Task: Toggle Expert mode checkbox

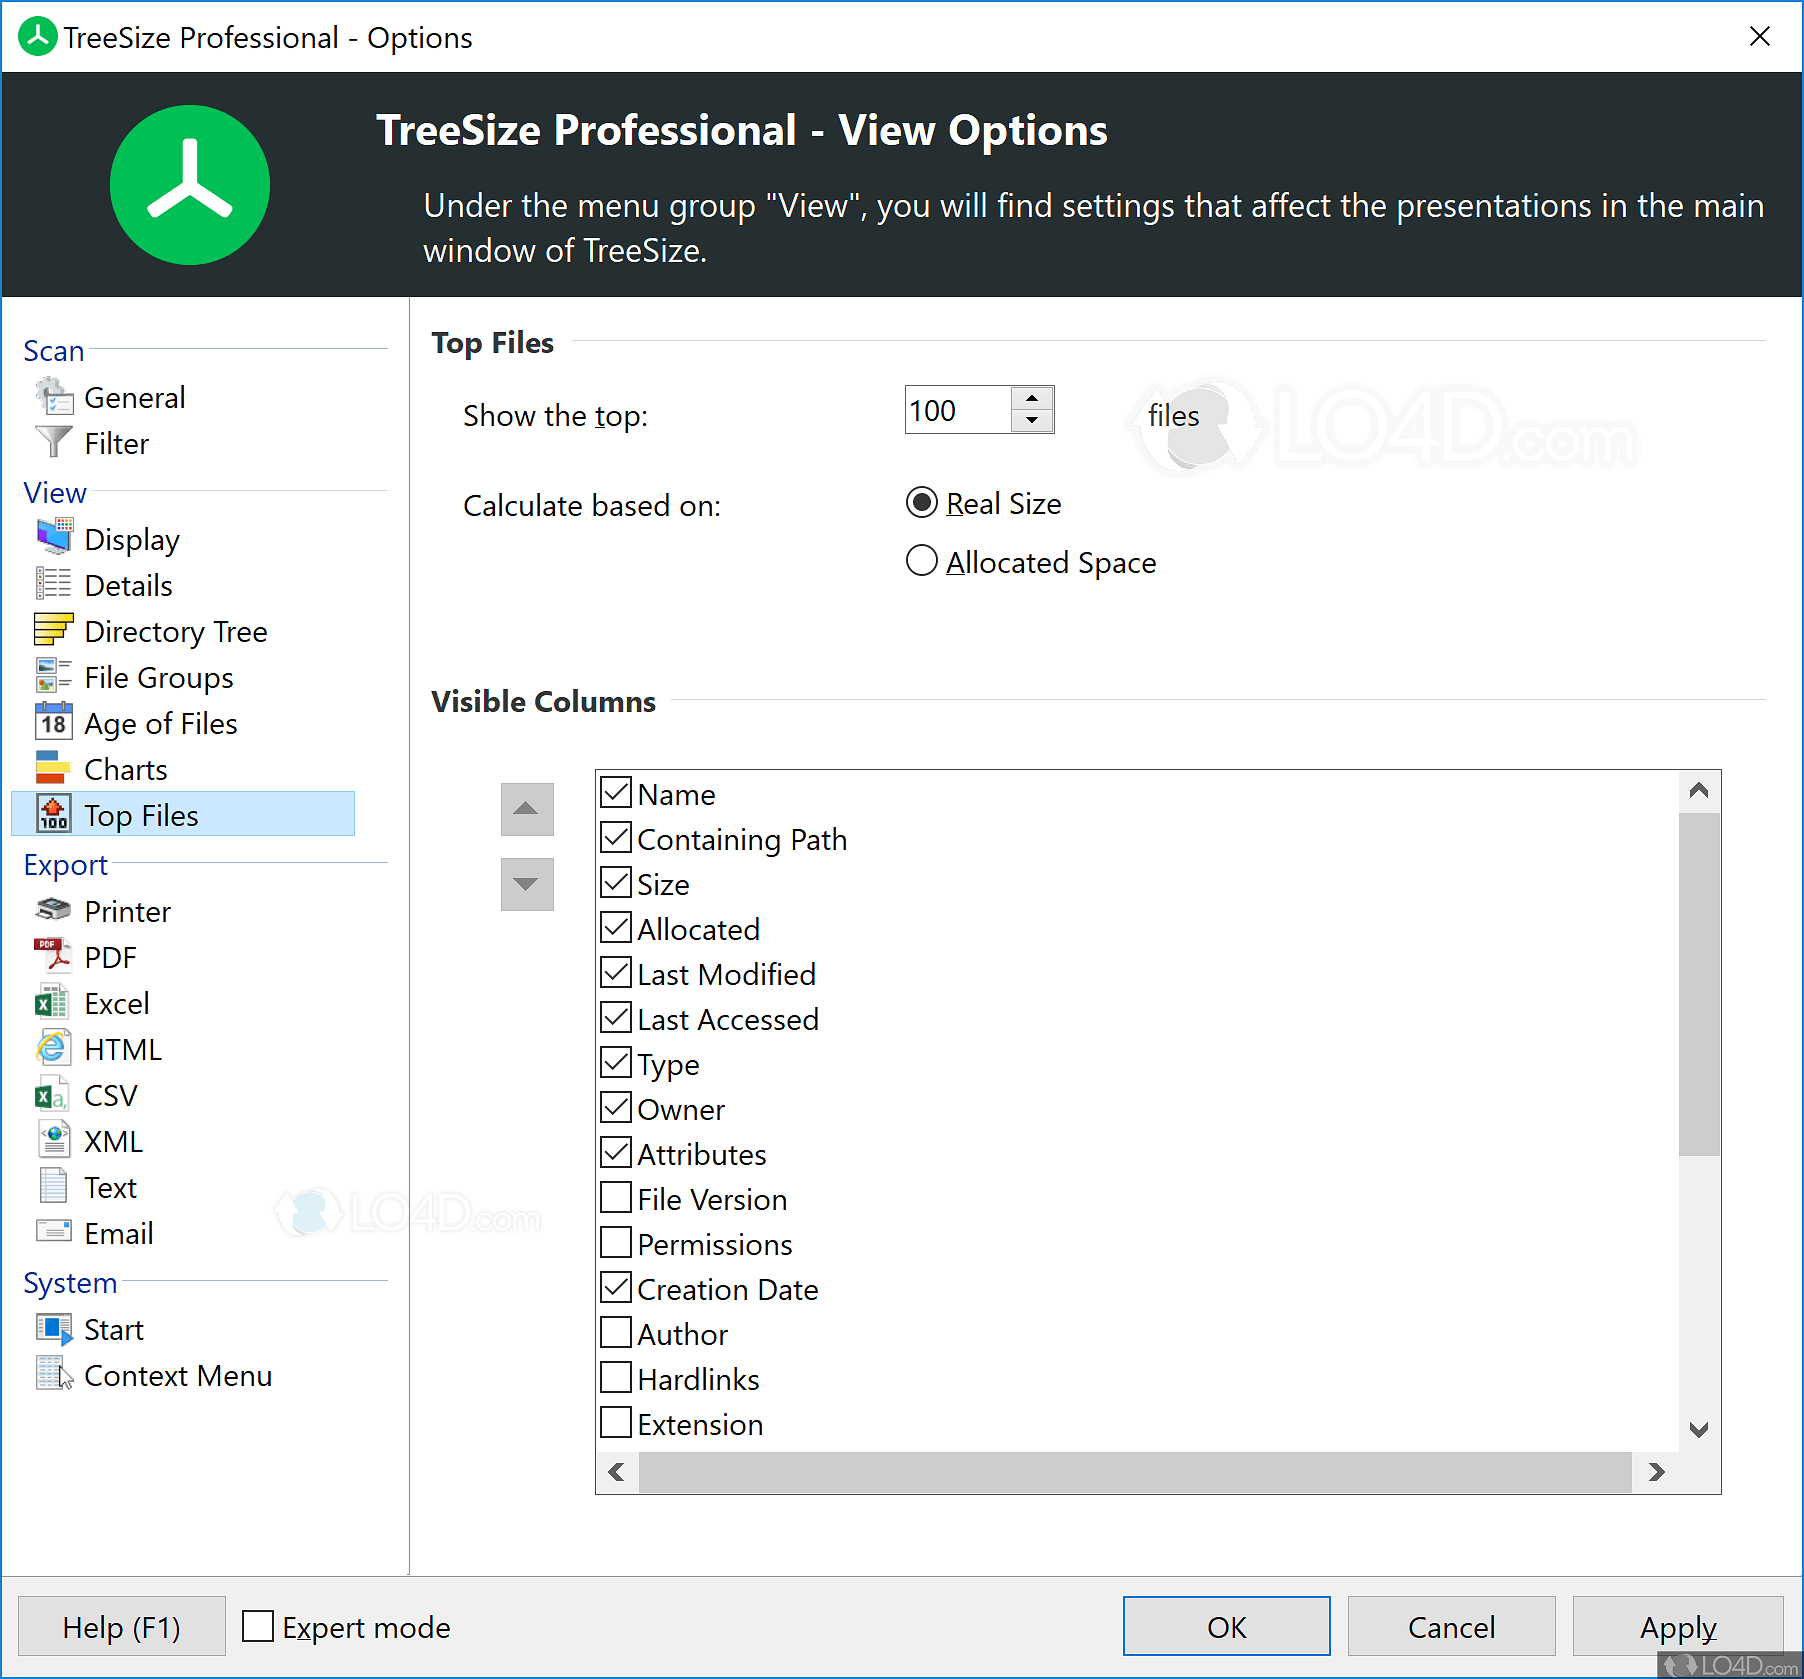Action: [258, 1626]
